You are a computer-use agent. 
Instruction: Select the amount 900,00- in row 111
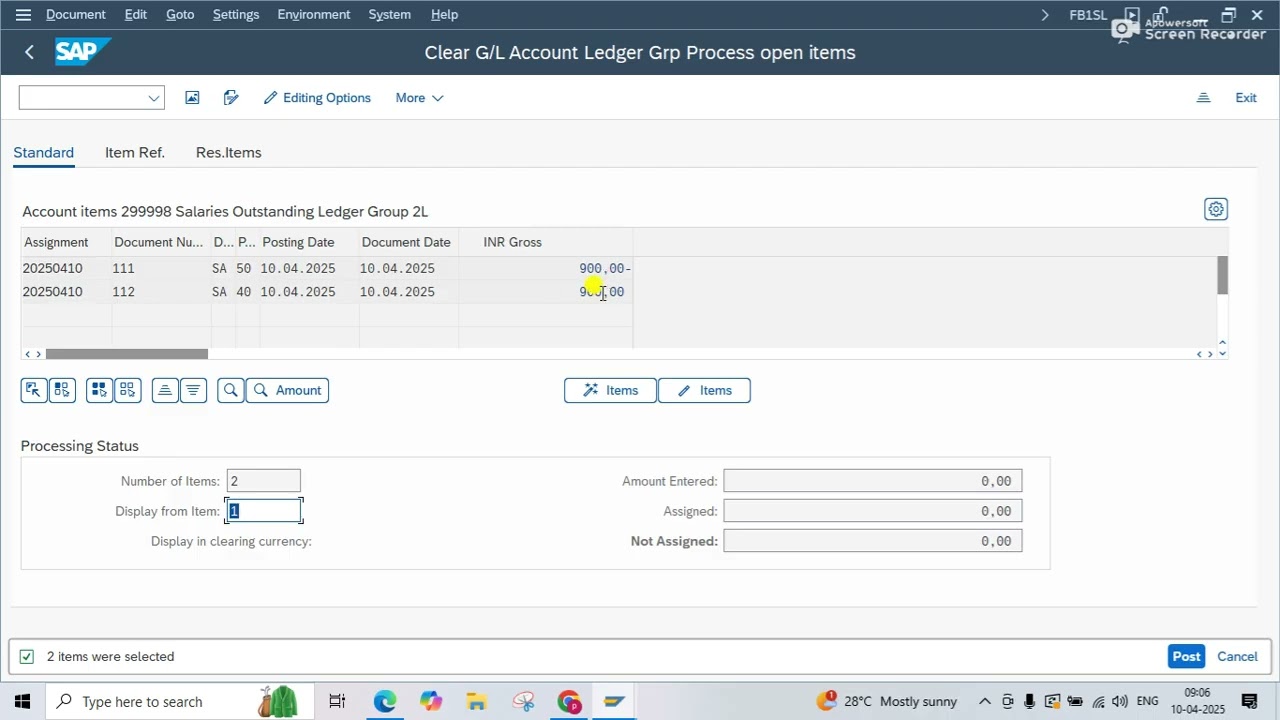tap(605, 268)
